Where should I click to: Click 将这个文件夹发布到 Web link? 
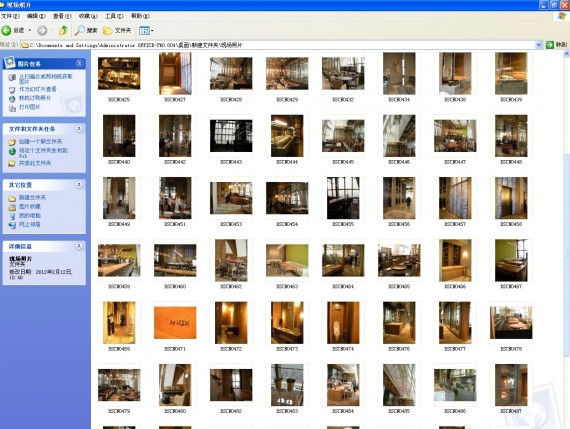coord(43,152)
